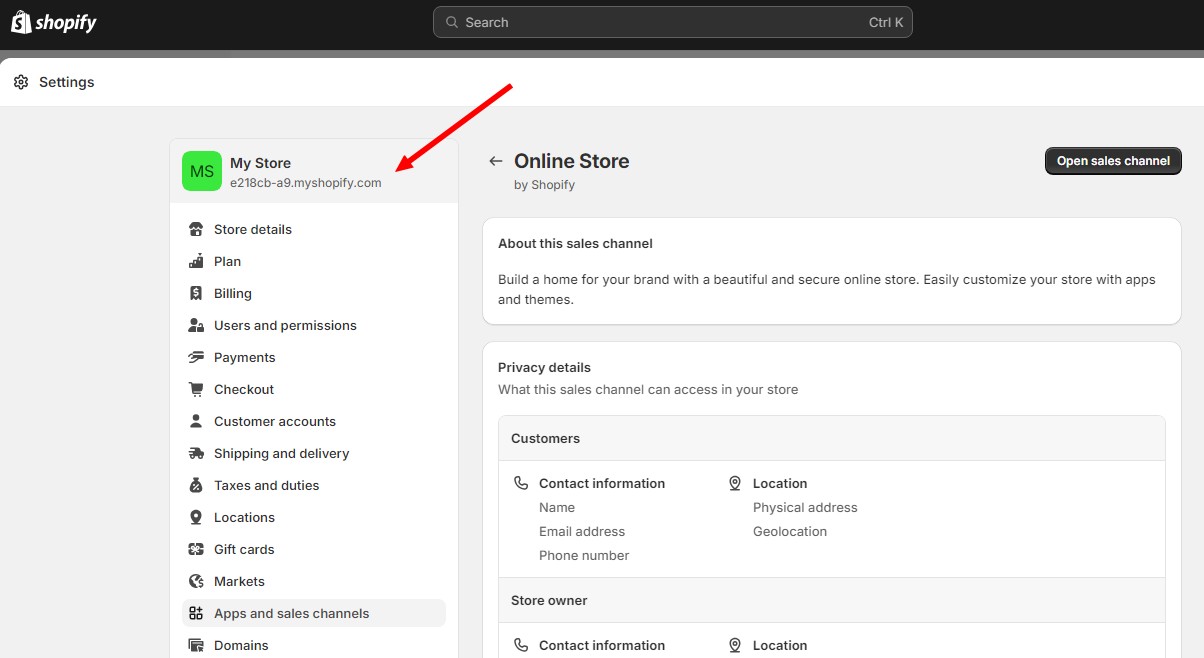Click 'Location' label under Customers

click(780, 483)
